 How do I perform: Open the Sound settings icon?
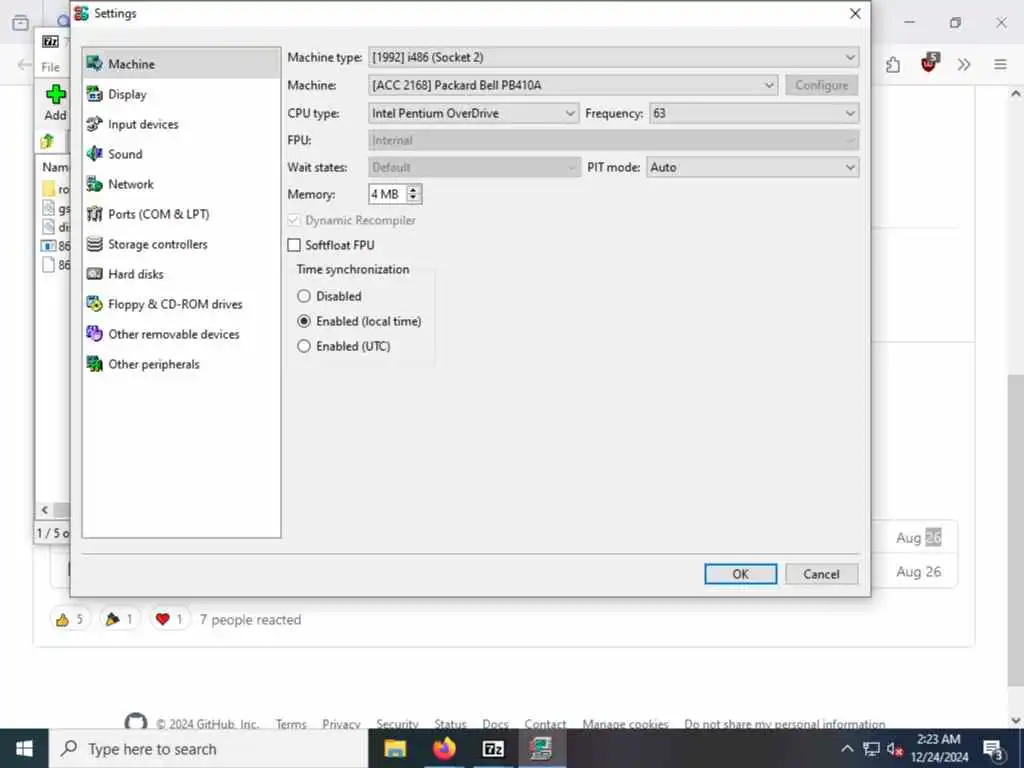point(95,153)
